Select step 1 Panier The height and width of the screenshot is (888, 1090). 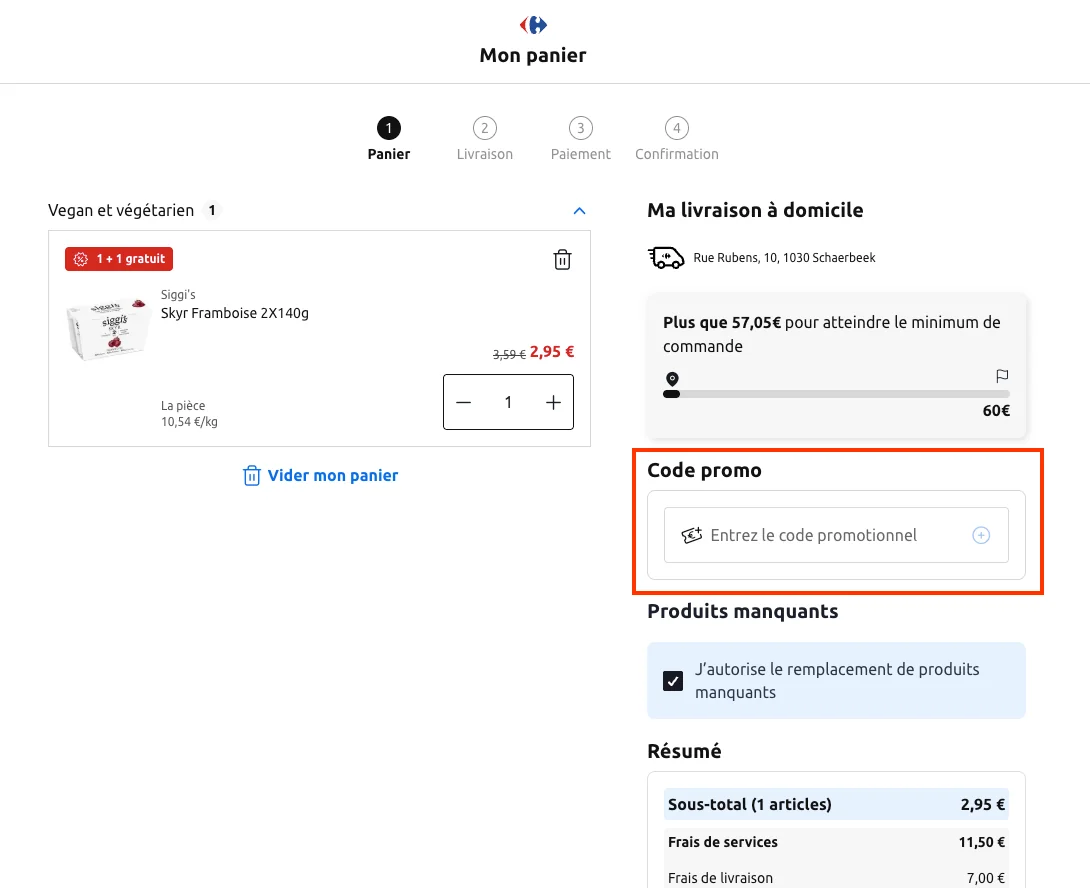tap(389, 139)
